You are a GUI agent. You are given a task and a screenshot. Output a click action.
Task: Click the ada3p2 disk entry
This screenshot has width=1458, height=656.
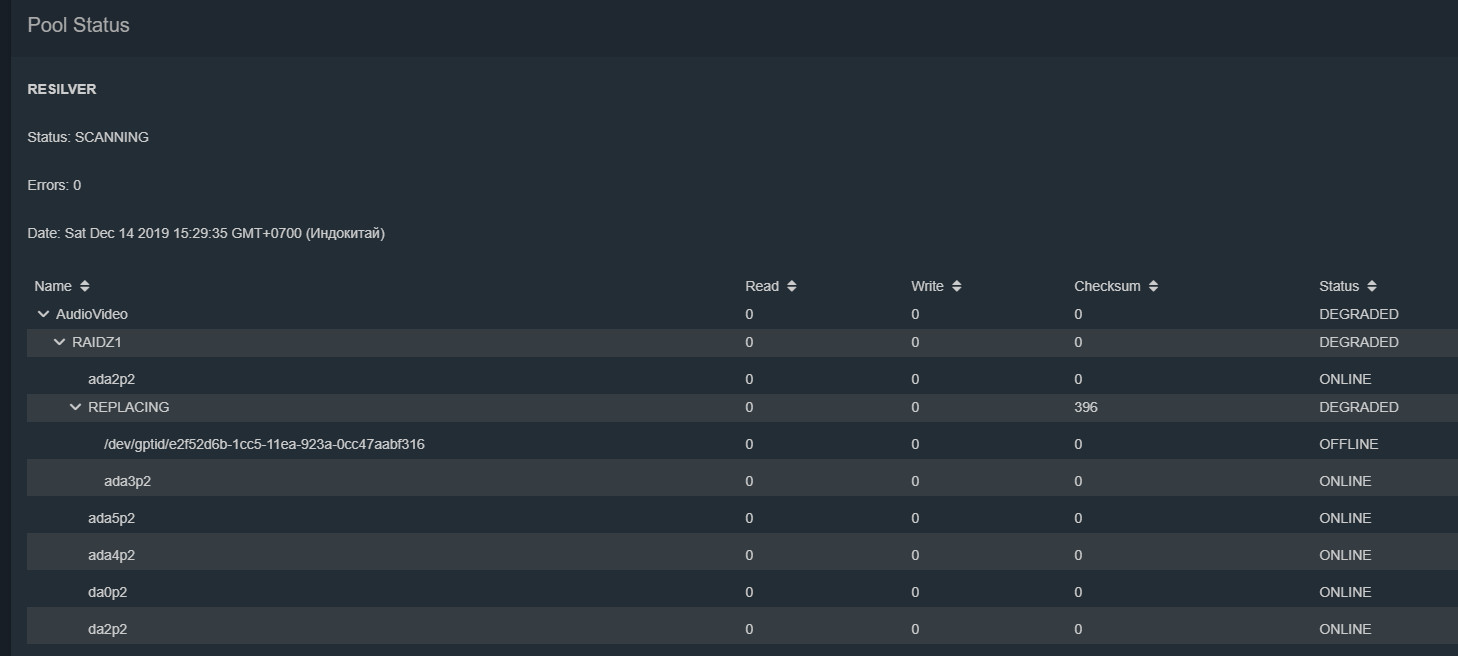[x=127, y=481]
